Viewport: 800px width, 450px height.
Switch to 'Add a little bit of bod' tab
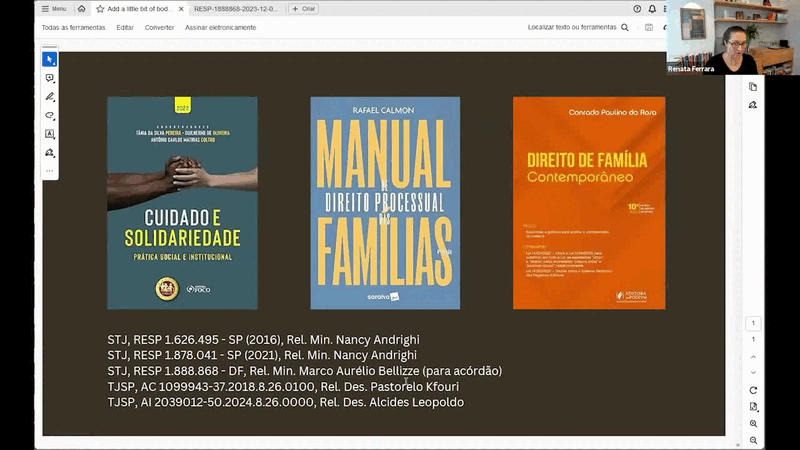[139, 9]
